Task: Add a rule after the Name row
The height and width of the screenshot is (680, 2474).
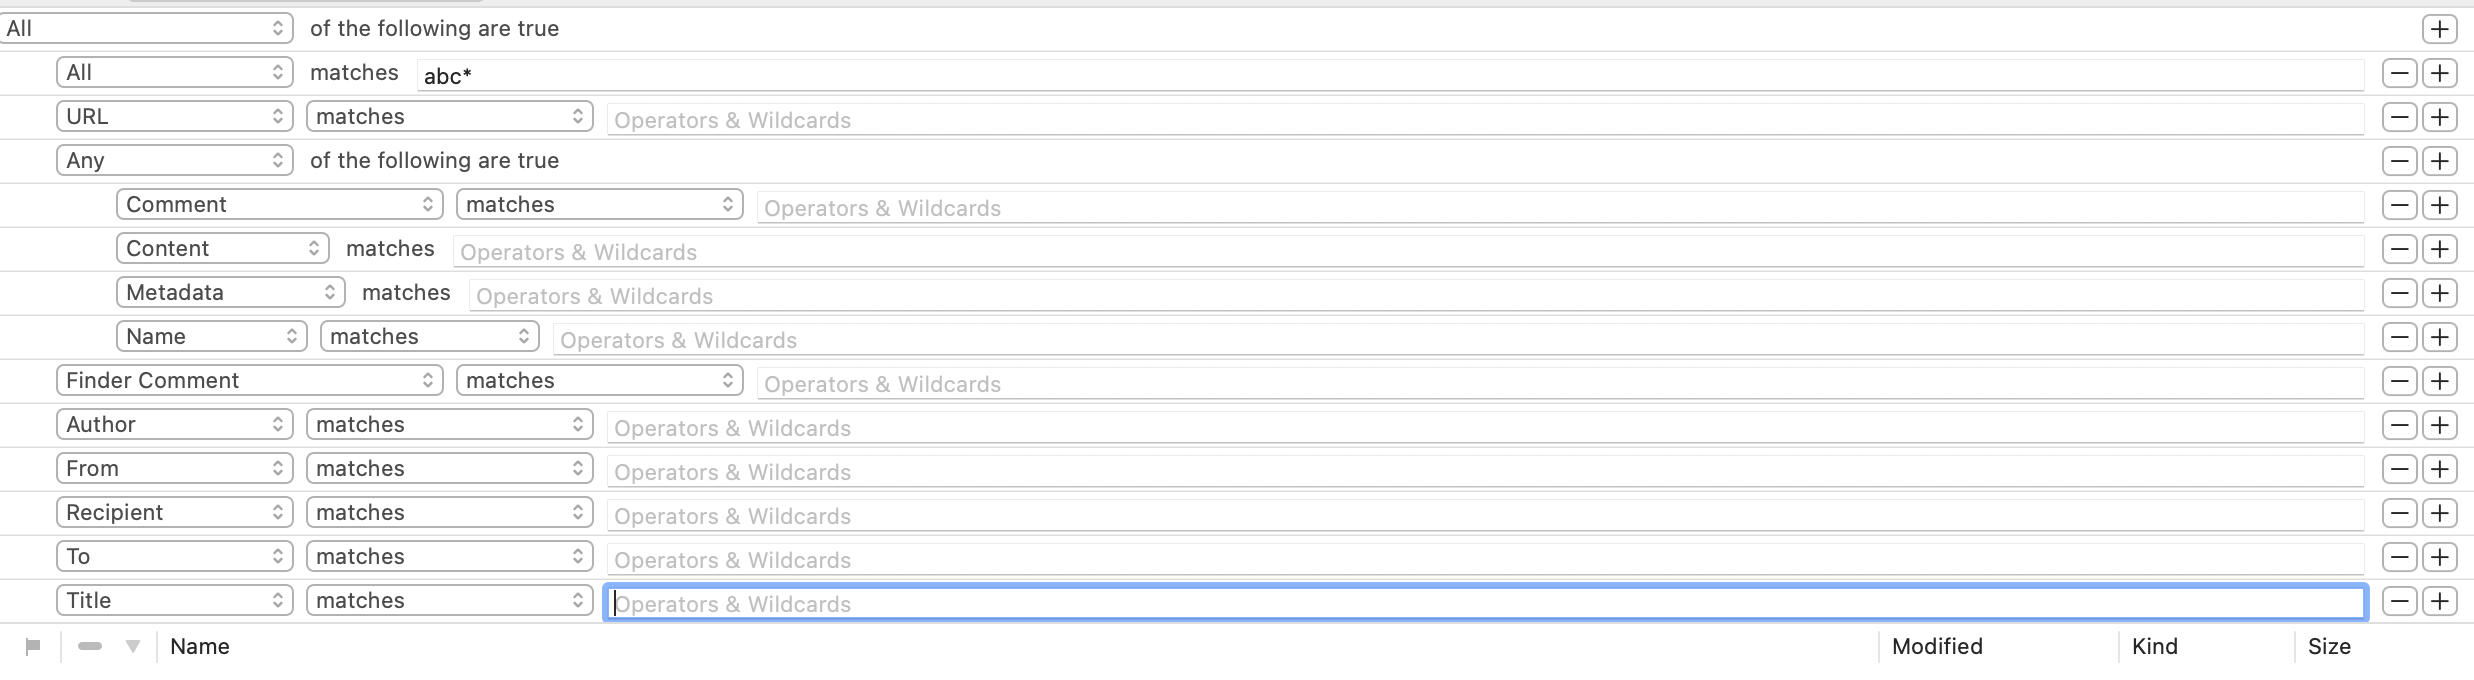Action: coord(2439,337)
